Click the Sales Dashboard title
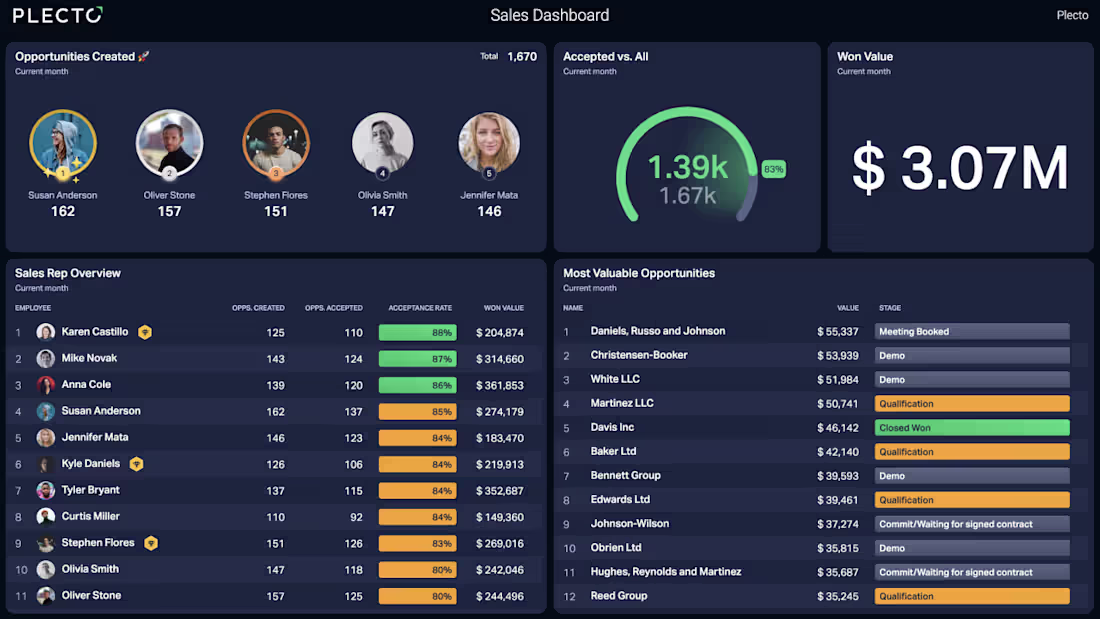Viewport: 1100px width, 619px height. click(x=549, y=15)
